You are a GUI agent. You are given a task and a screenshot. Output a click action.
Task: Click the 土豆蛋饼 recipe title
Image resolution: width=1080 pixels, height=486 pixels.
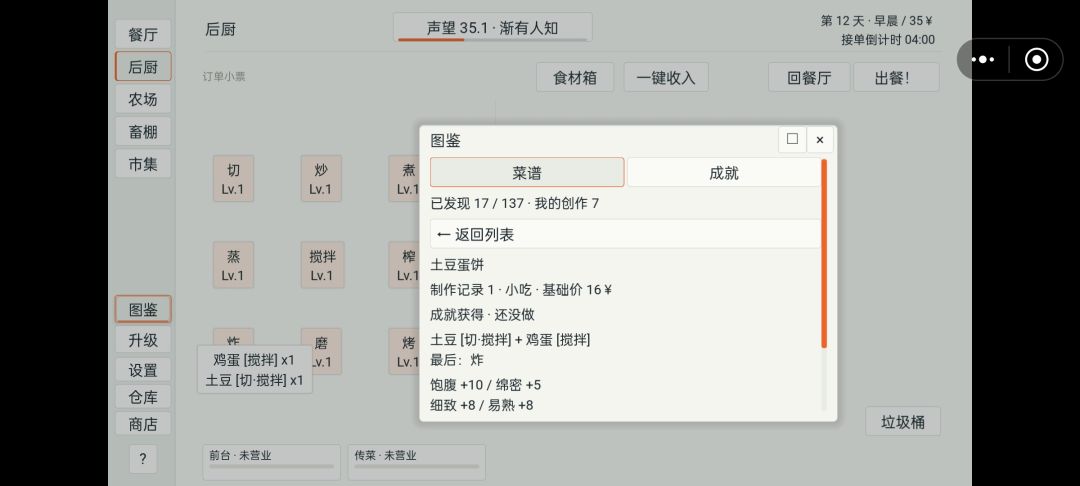point(457,265)
